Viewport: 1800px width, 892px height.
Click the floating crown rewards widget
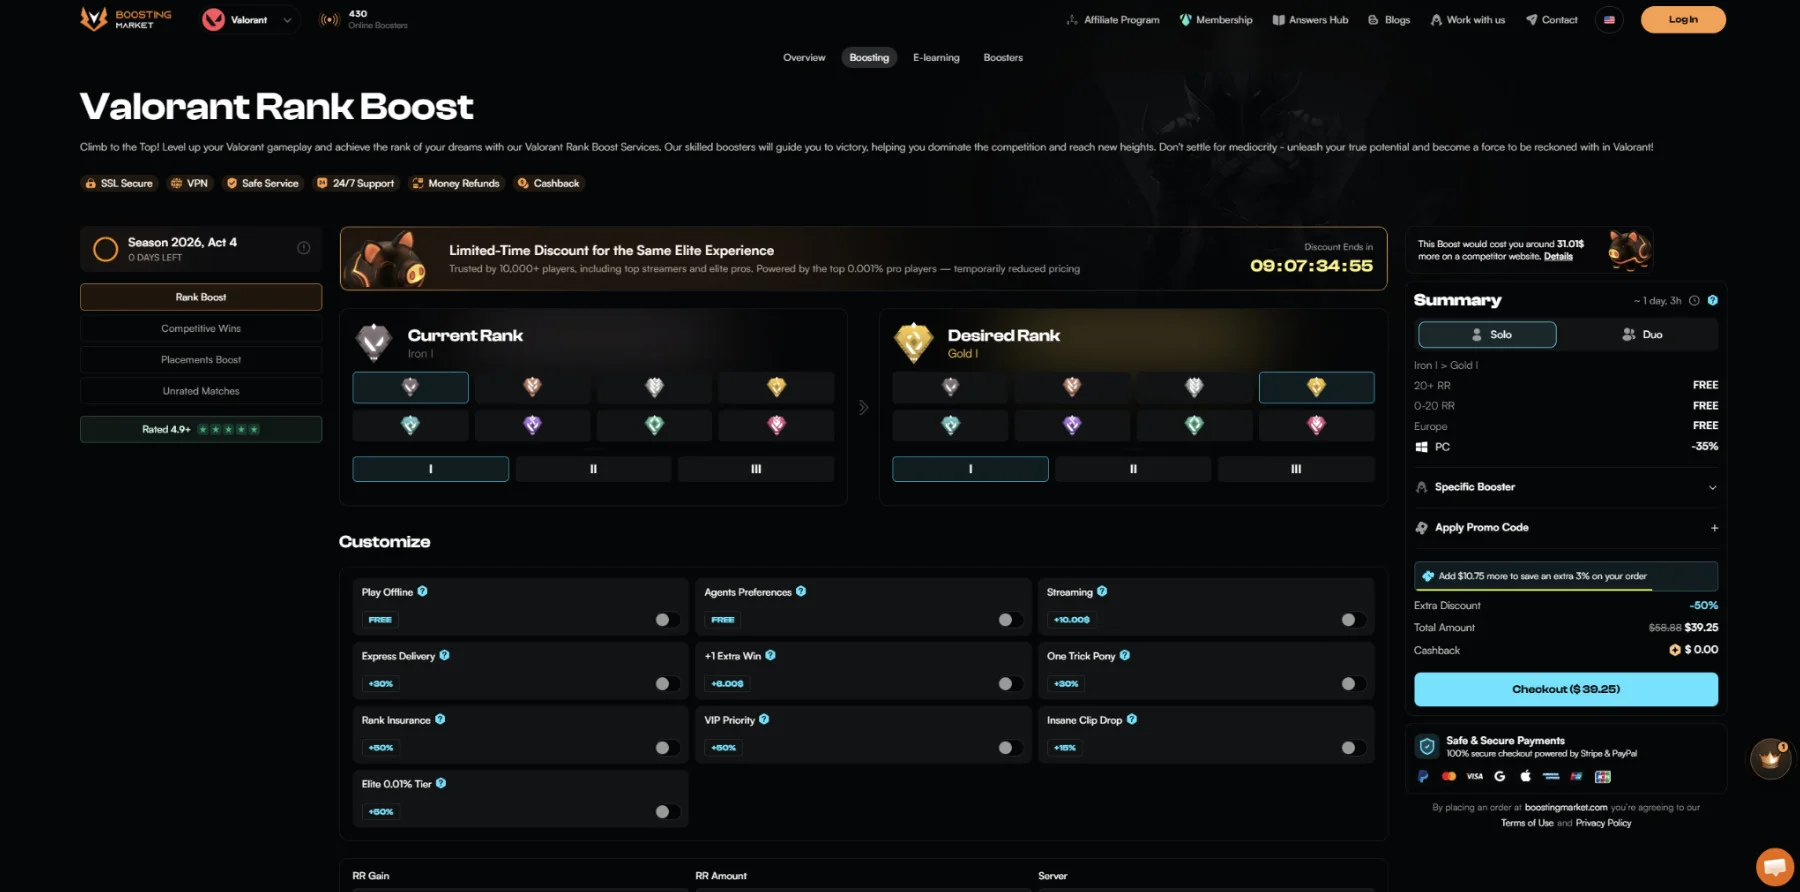coord(1770,759)
